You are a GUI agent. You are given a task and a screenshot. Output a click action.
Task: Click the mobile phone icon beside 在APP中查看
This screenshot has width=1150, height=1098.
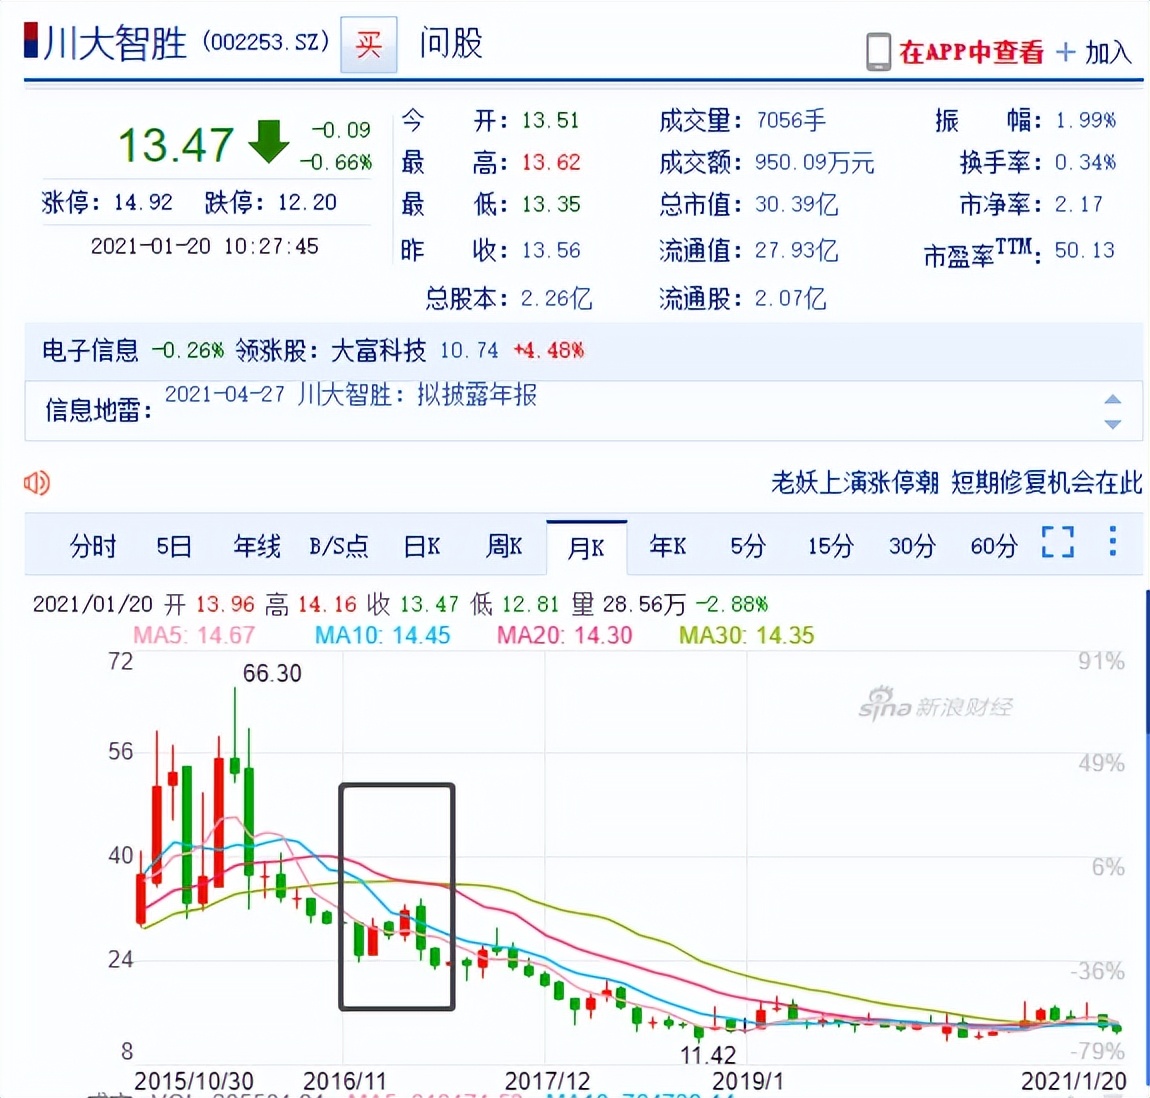coord(877,51)
